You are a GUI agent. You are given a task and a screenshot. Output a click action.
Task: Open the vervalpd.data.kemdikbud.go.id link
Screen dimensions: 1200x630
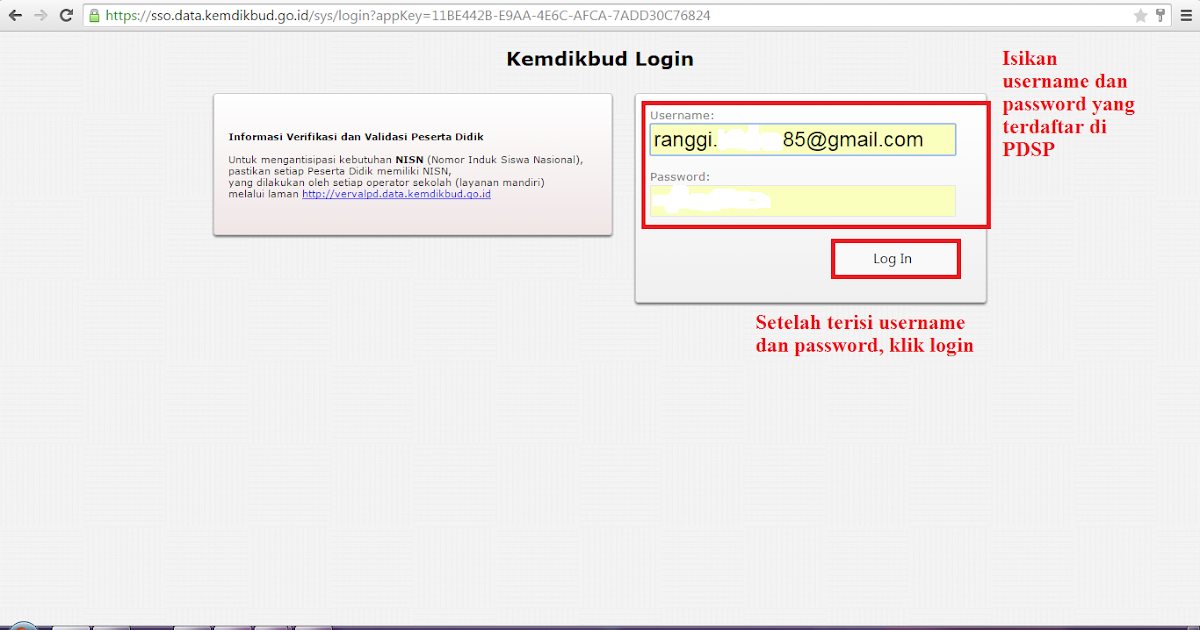[396, 194]
